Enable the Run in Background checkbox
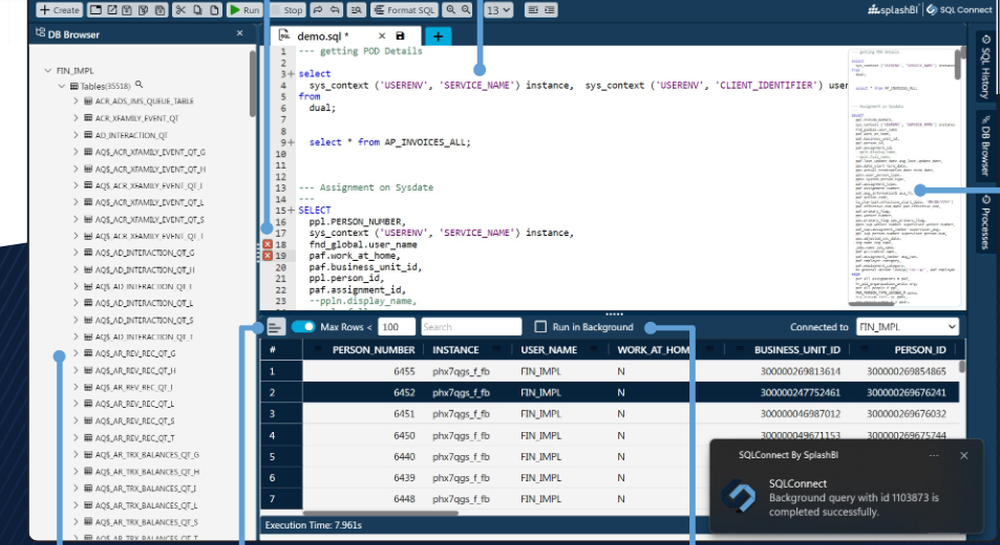1000x545 pixels. click(x=541, y=326)
